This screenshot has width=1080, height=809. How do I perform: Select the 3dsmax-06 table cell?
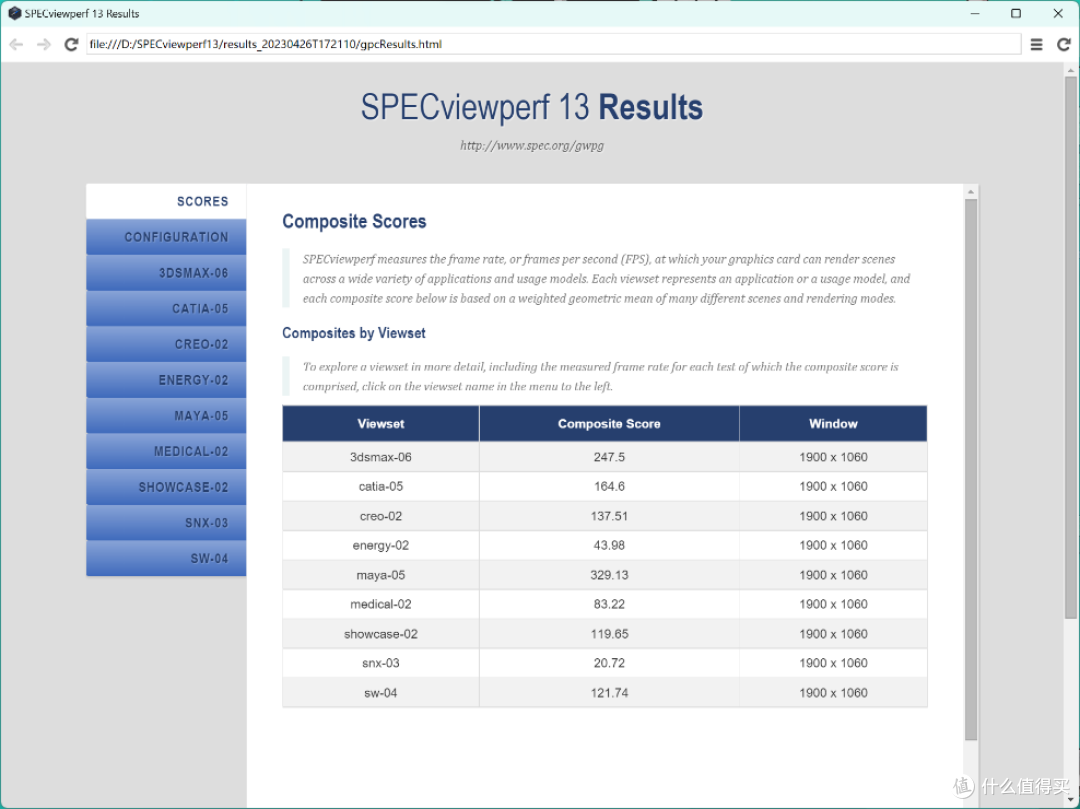[x=381, y=457]
